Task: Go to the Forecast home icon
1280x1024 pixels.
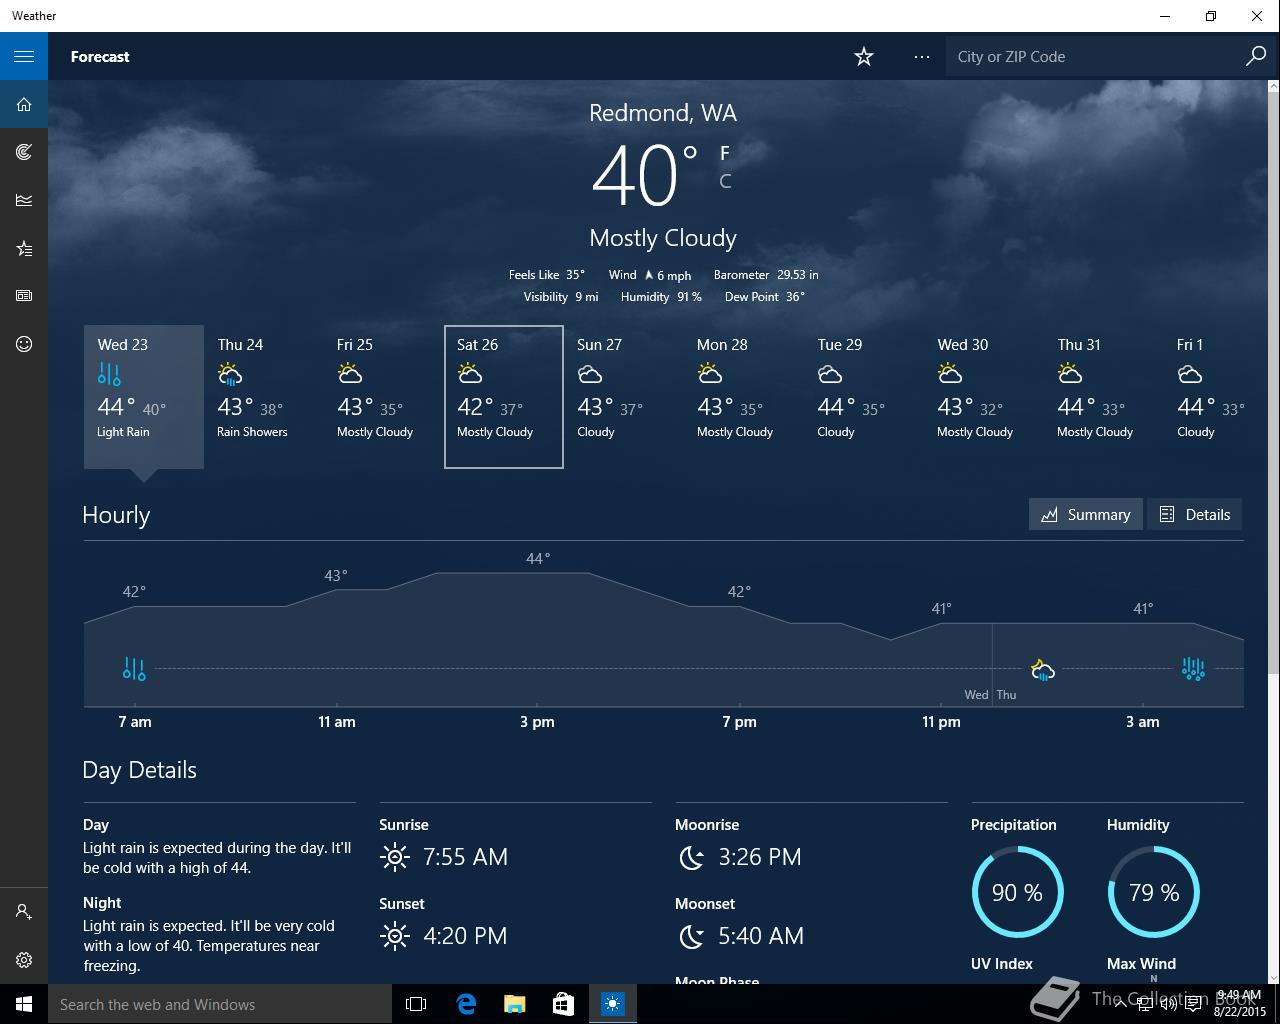Action: 24,104
